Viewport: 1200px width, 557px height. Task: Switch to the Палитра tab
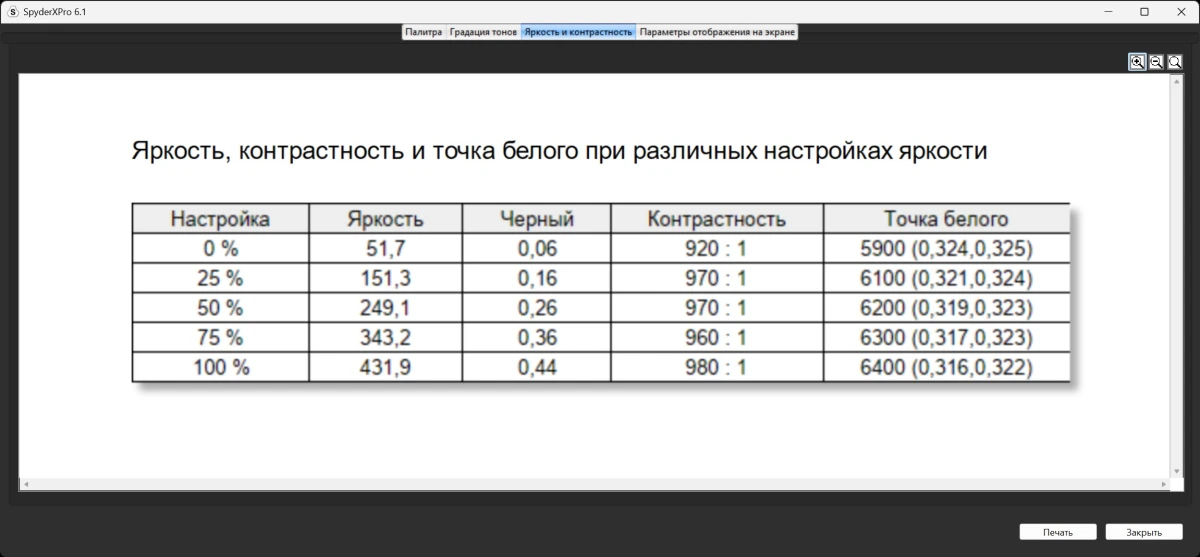(x=424, y=32)
